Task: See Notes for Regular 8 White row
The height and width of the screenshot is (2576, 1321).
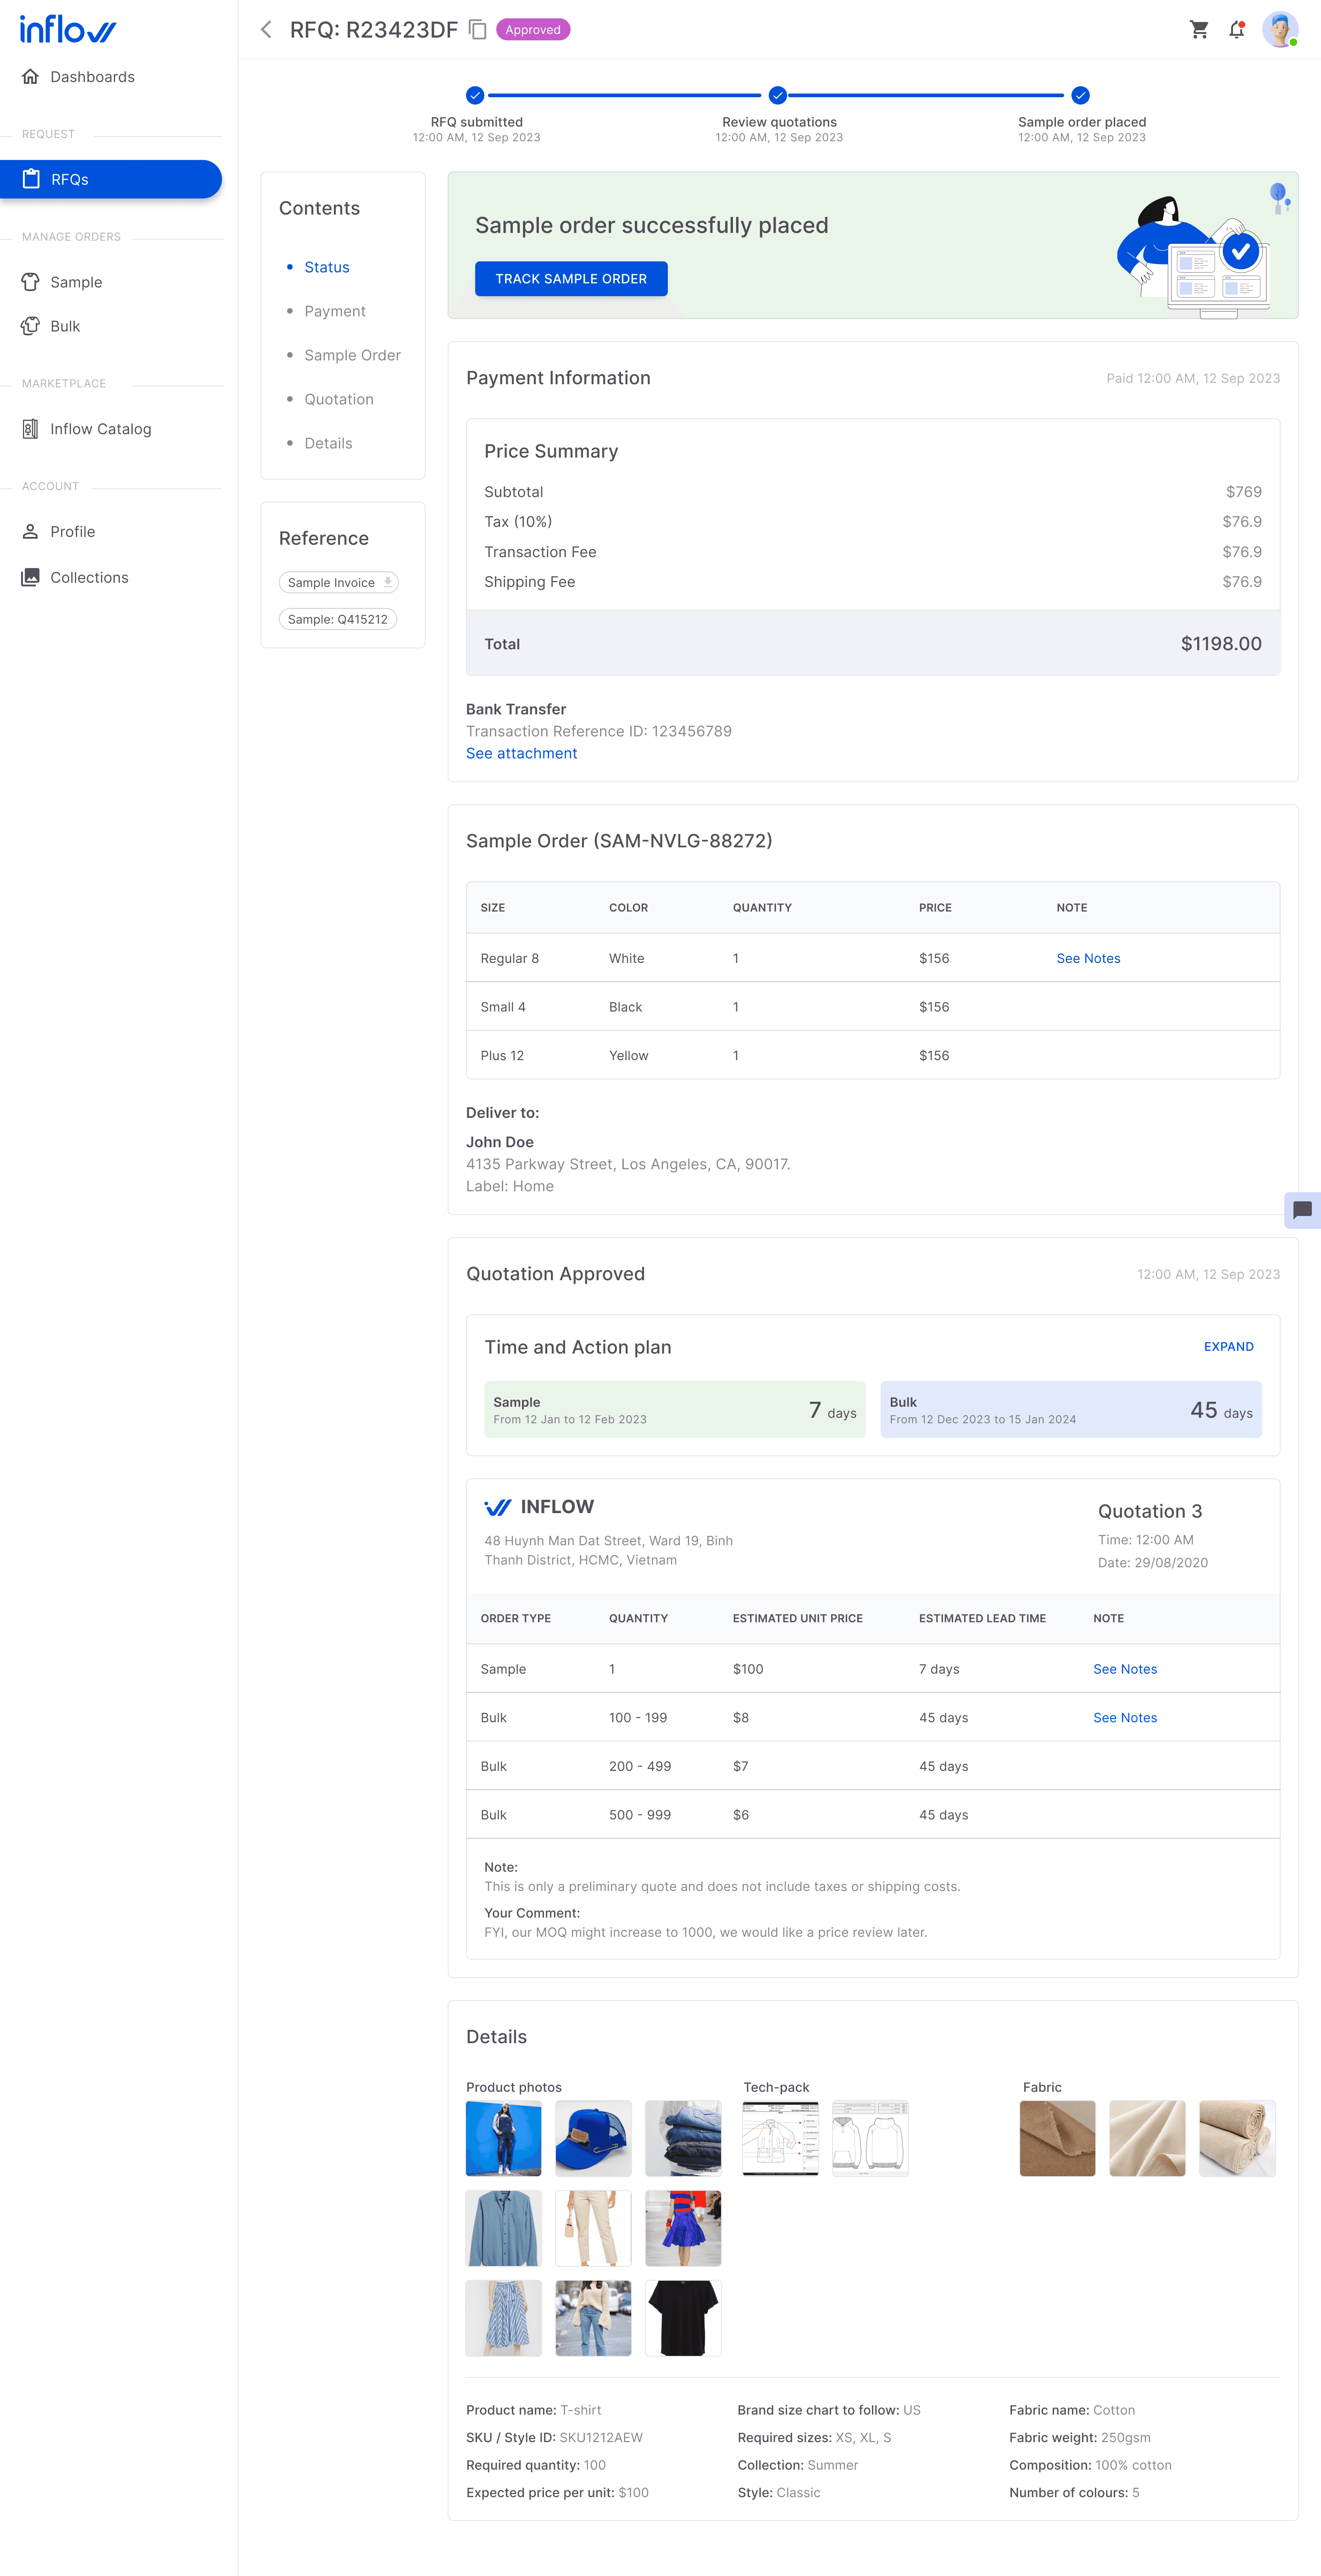Action: 1088,958
